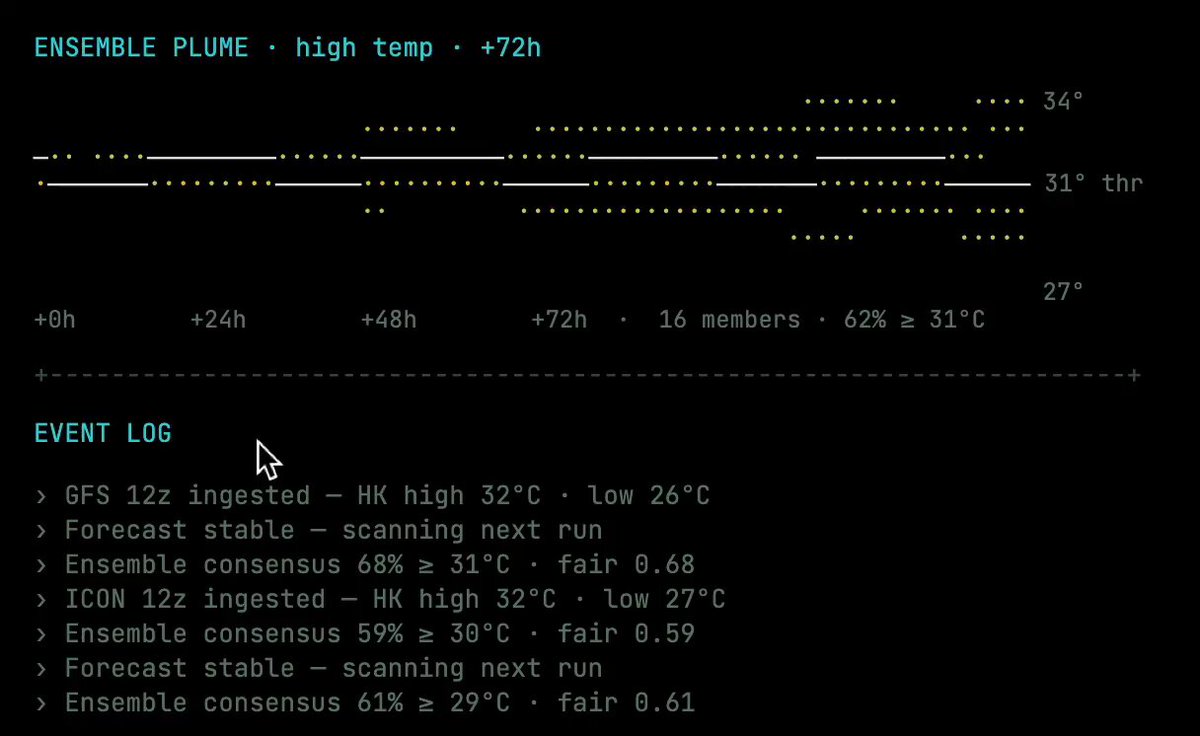
Task: Click the Ensemble consensus 59% log line
Action: click(x=364, y=634)
